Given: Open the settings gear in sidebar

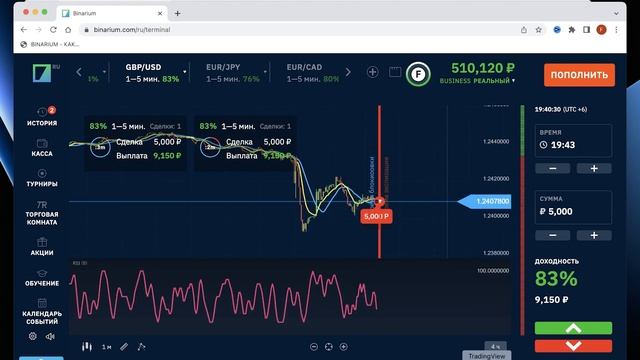Looking at the screenshot, I should tap(33, 336).
